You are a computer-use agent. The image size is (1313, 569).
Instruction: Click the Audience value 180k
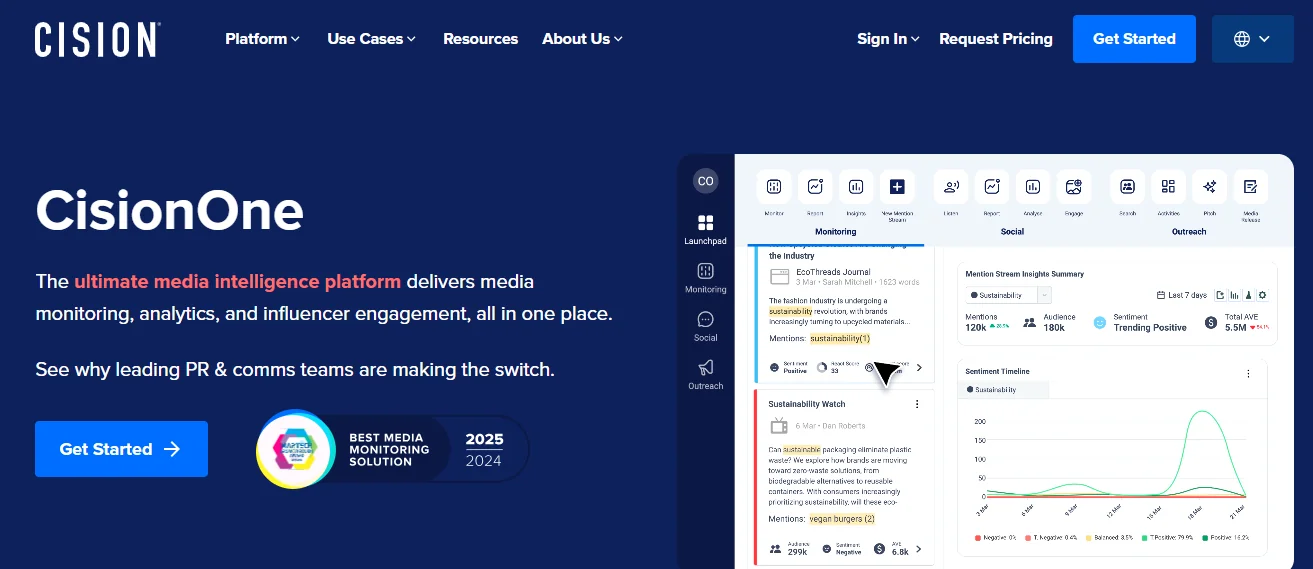(x=1054, y=328)
